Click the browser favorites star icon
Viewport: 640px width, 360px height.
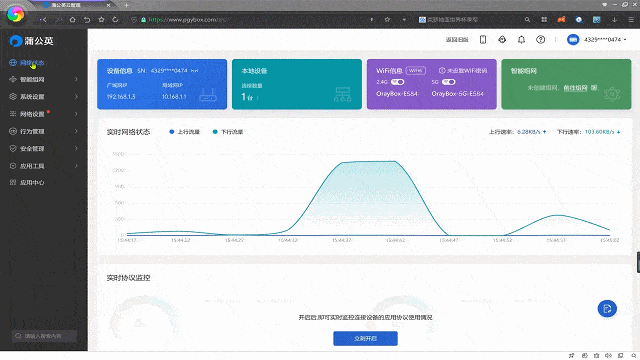tap(101, 19)
